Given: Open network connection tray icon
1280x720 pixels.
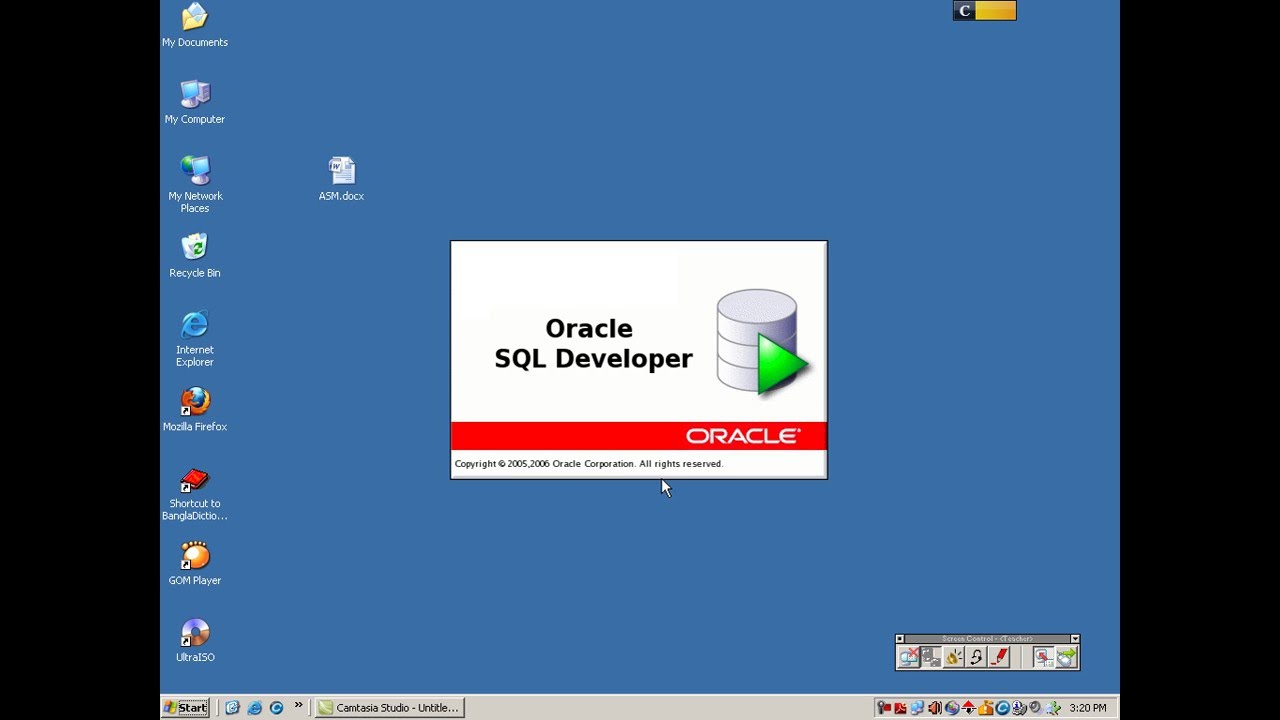Looking at the screenshot, I should pos(917,708).
